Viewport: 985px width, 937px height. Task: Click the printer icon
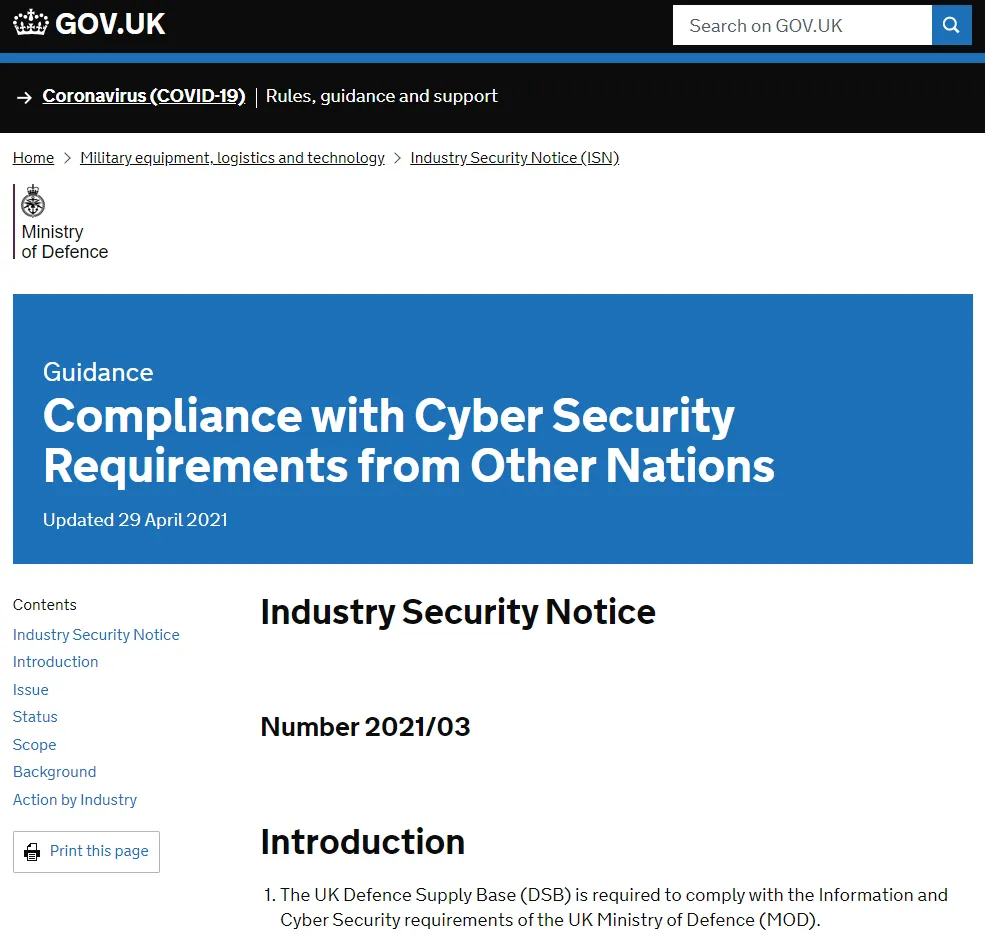coord(32,852)
